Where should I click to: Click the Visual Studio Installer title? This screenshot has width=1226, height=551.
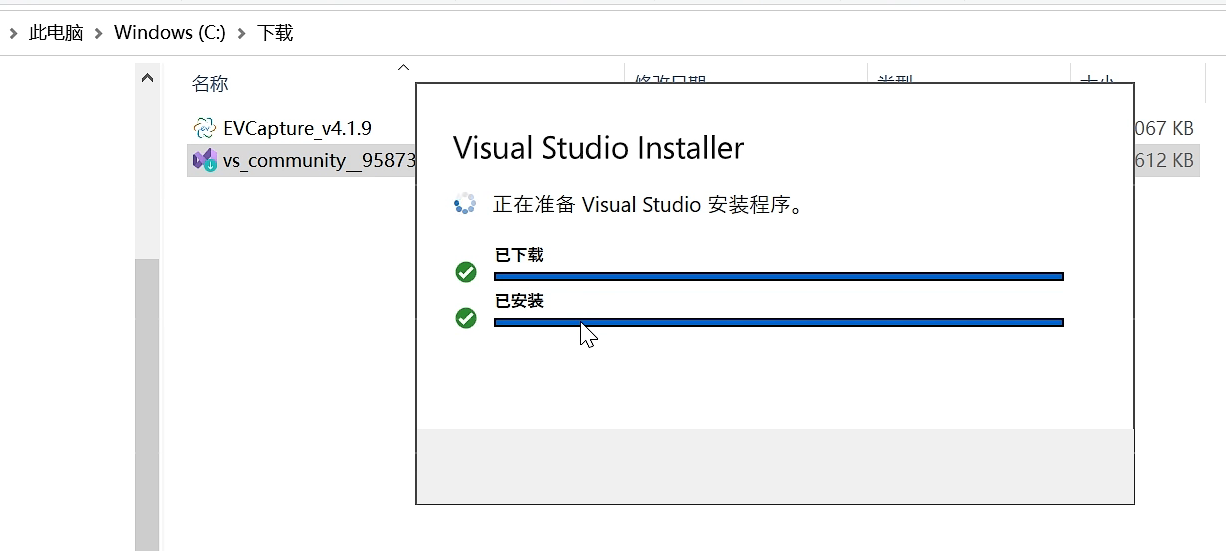[599, 149]
